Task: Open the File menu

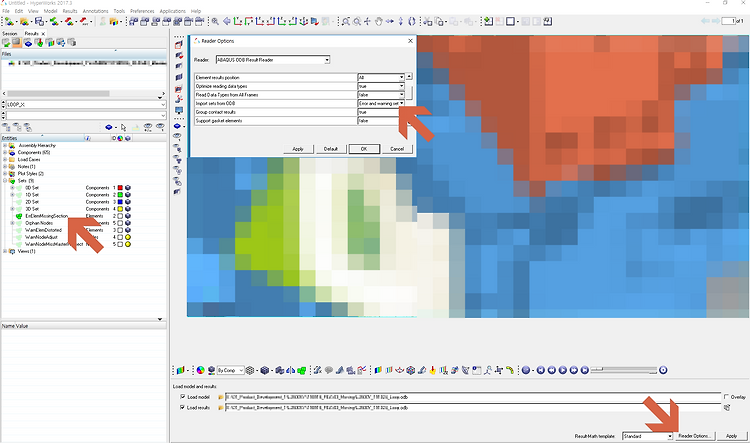Action: [6, 11]
